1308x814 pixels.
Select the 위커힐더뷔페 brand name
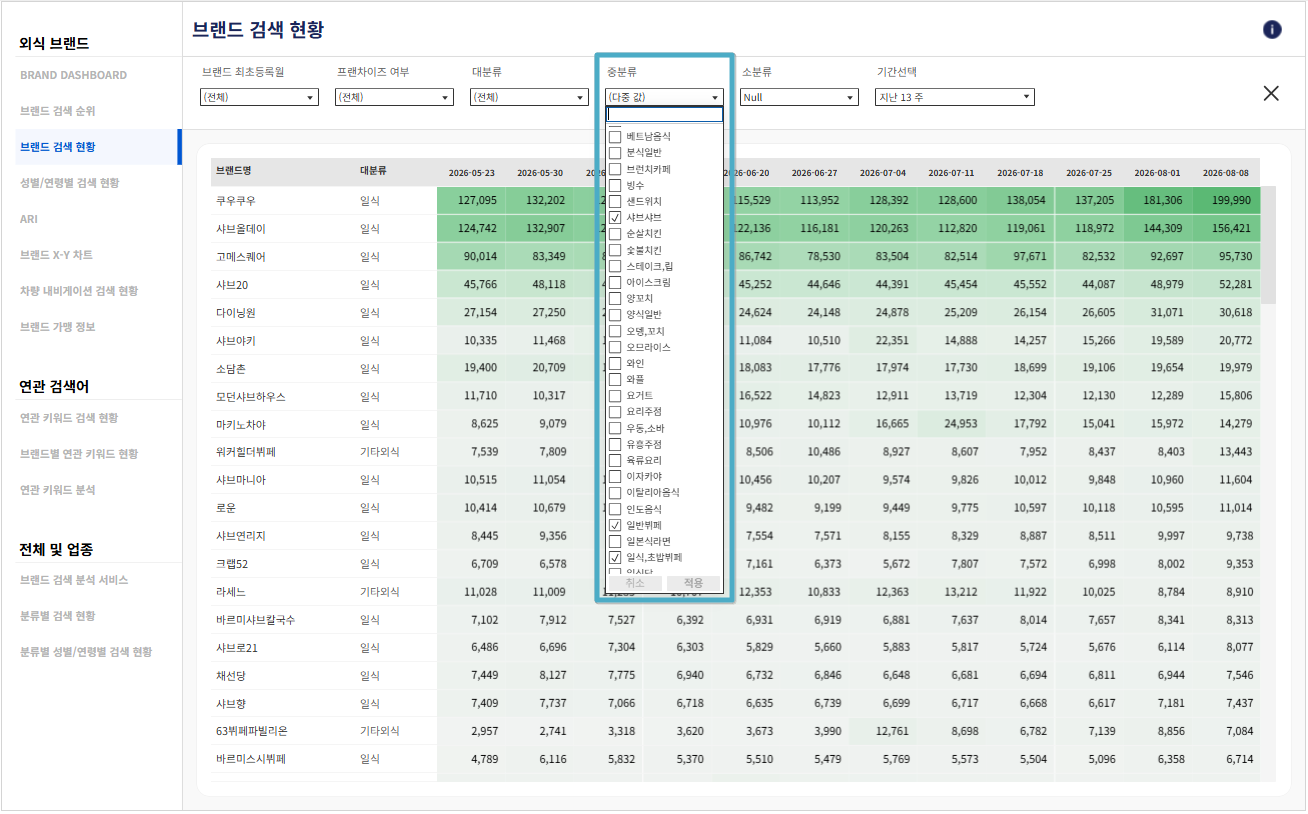pyautogui.click(x=245, y=452)
